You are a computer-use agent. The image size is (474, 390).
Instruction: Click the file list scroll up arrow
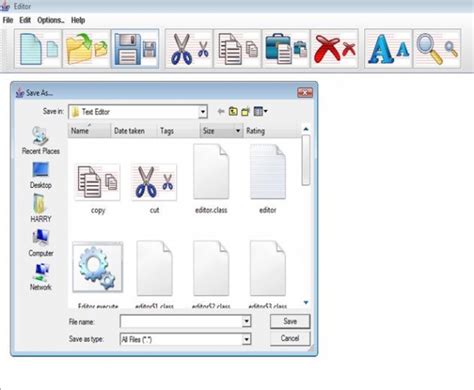click(306, 129)
